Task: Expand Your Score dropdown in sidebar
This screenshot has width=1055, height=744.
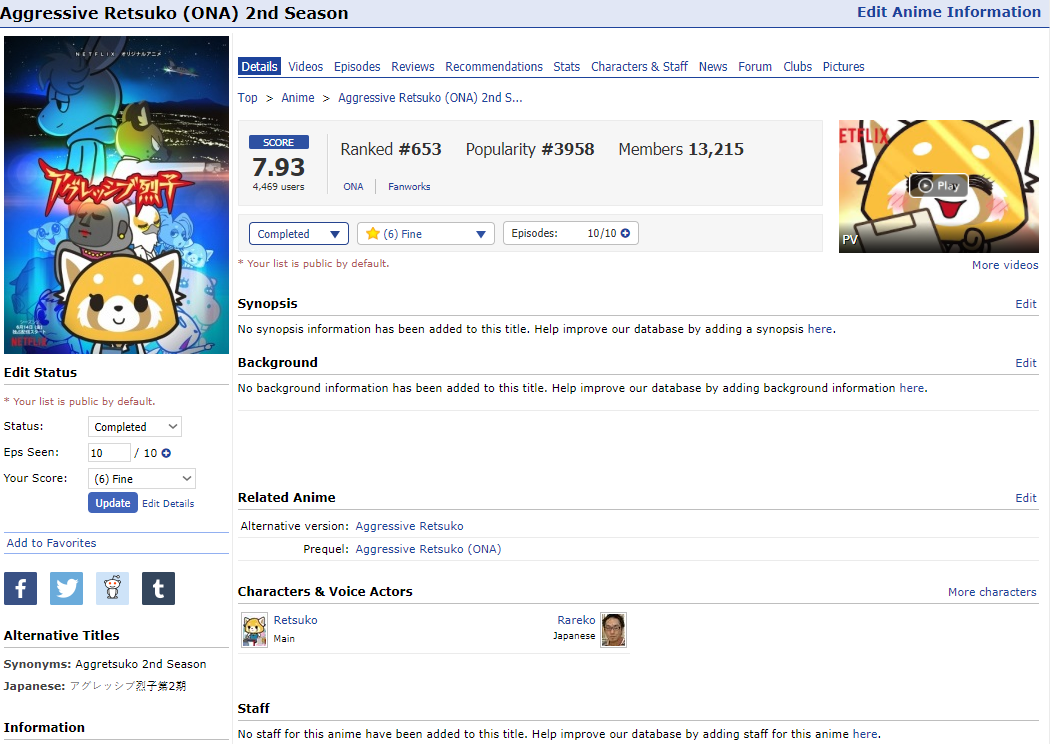Action: pos(142,479)
